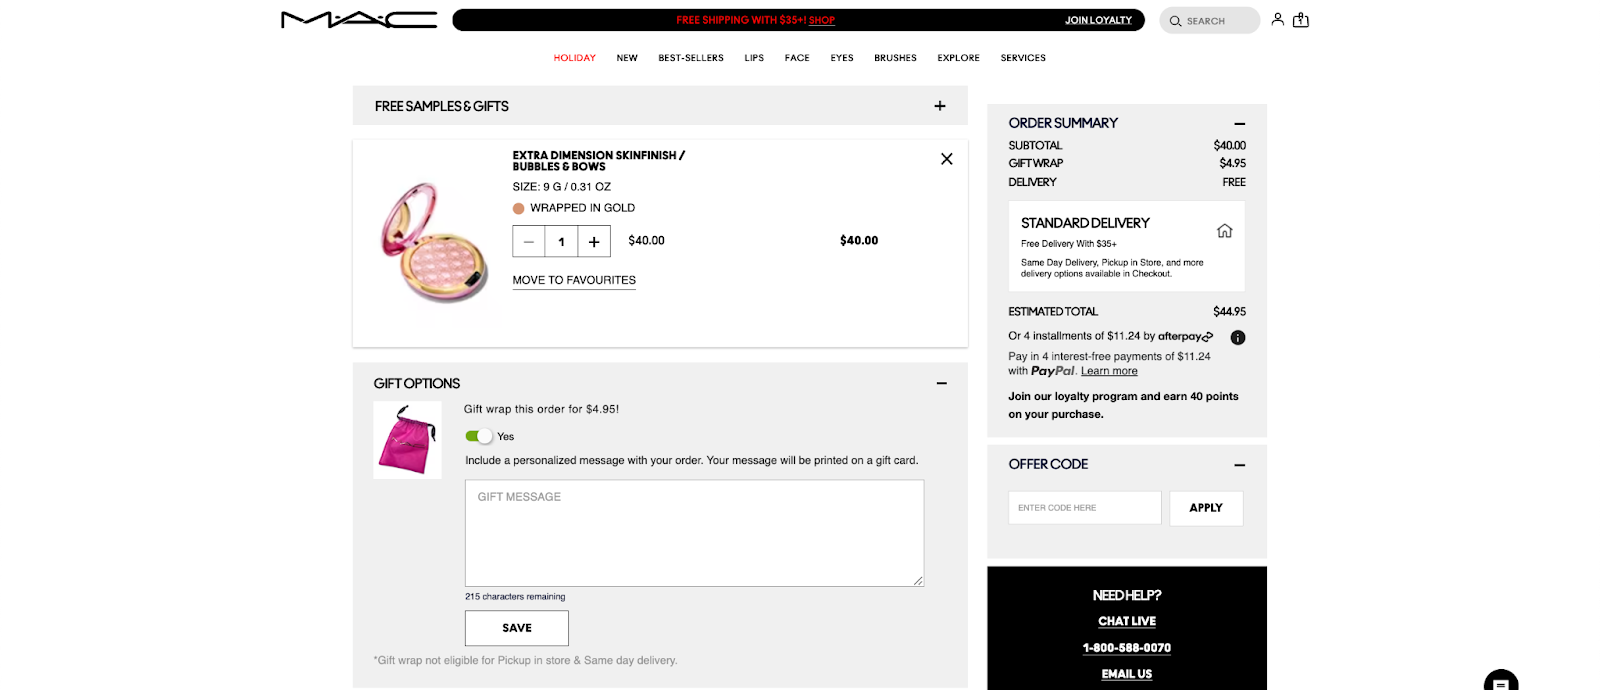1600x690 pixels.
Task: Save the gift message
Action: click(x=517, y=628)
